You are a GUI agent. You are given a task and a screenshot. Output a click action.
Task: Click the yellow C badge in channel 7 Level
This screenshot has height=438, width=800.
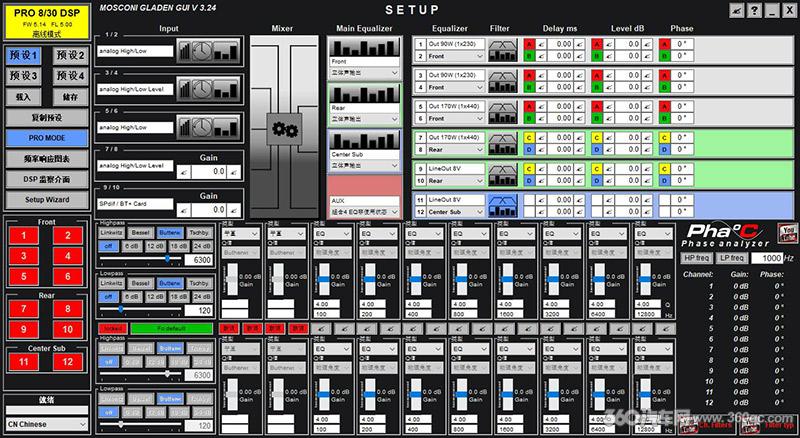(x=596, y=138)
